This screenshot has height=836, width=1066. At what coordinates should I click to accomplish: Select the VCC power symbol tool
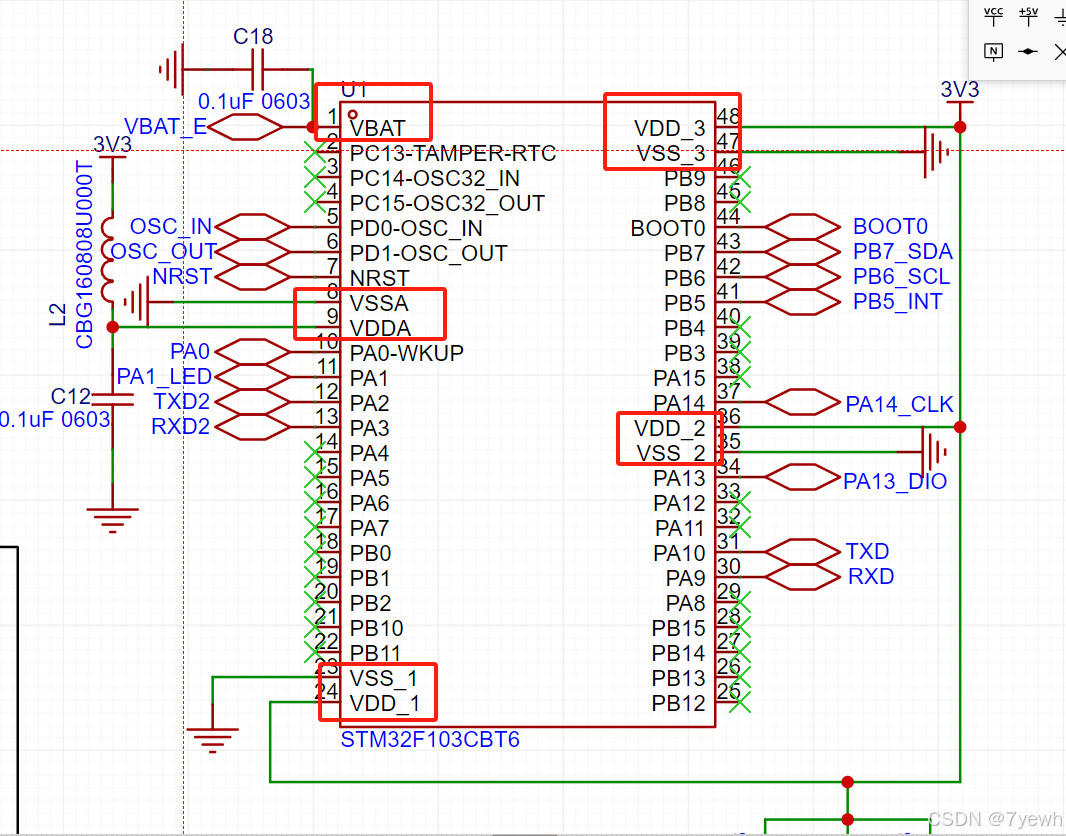click(x=993, y=16)
